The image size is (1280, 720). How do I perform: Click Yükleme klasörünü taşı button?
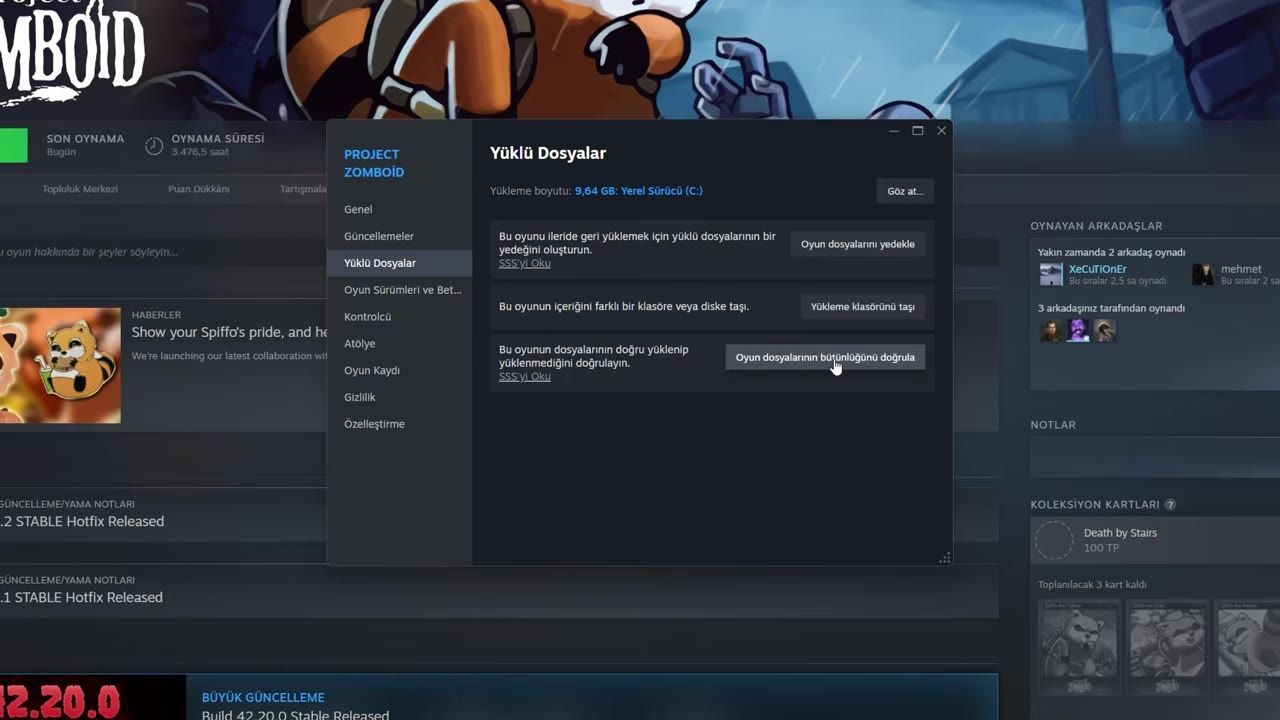pos(862,307)
